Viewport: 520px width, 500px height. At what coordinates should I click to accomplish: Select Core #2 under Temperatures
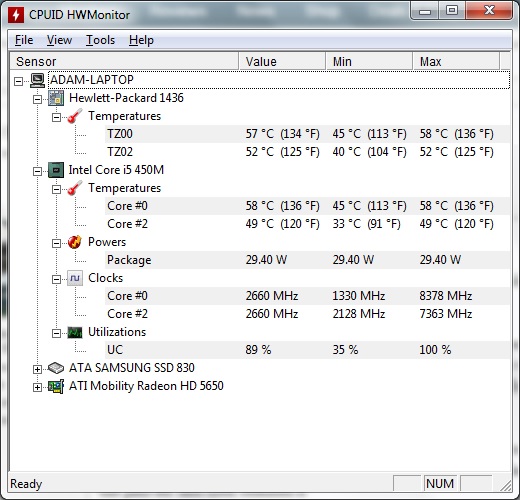click(x=307, y=224)
